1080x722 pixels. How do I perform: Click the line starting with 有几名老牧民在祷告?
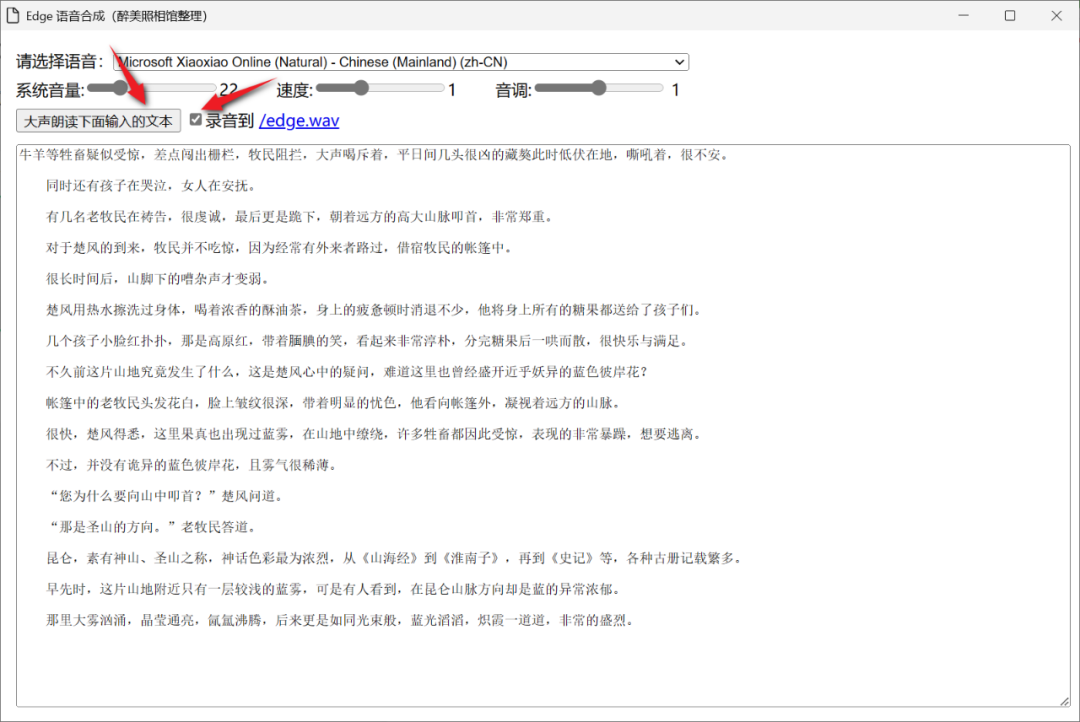click(x=299, y=217)
